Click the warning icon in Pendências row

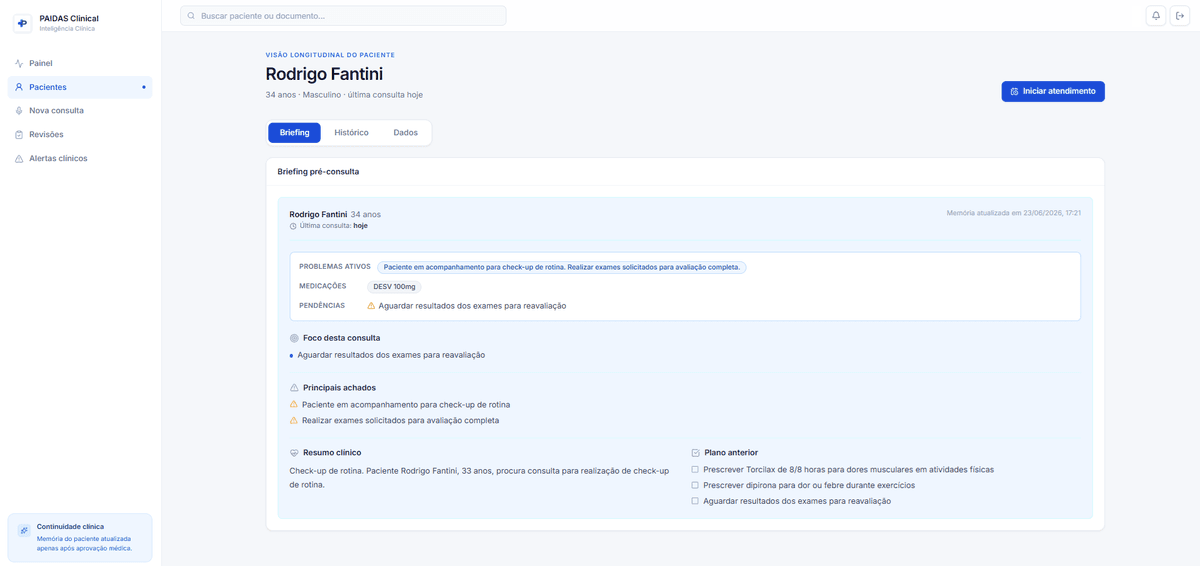(371, 306)
